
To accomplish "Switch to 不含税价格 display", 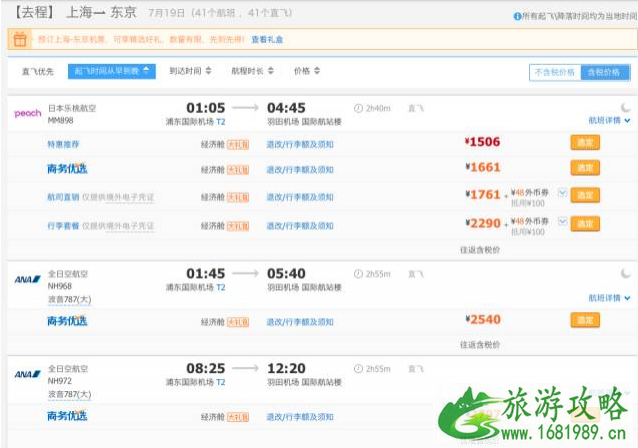I will pyautogui.click(x=555, y=72).
